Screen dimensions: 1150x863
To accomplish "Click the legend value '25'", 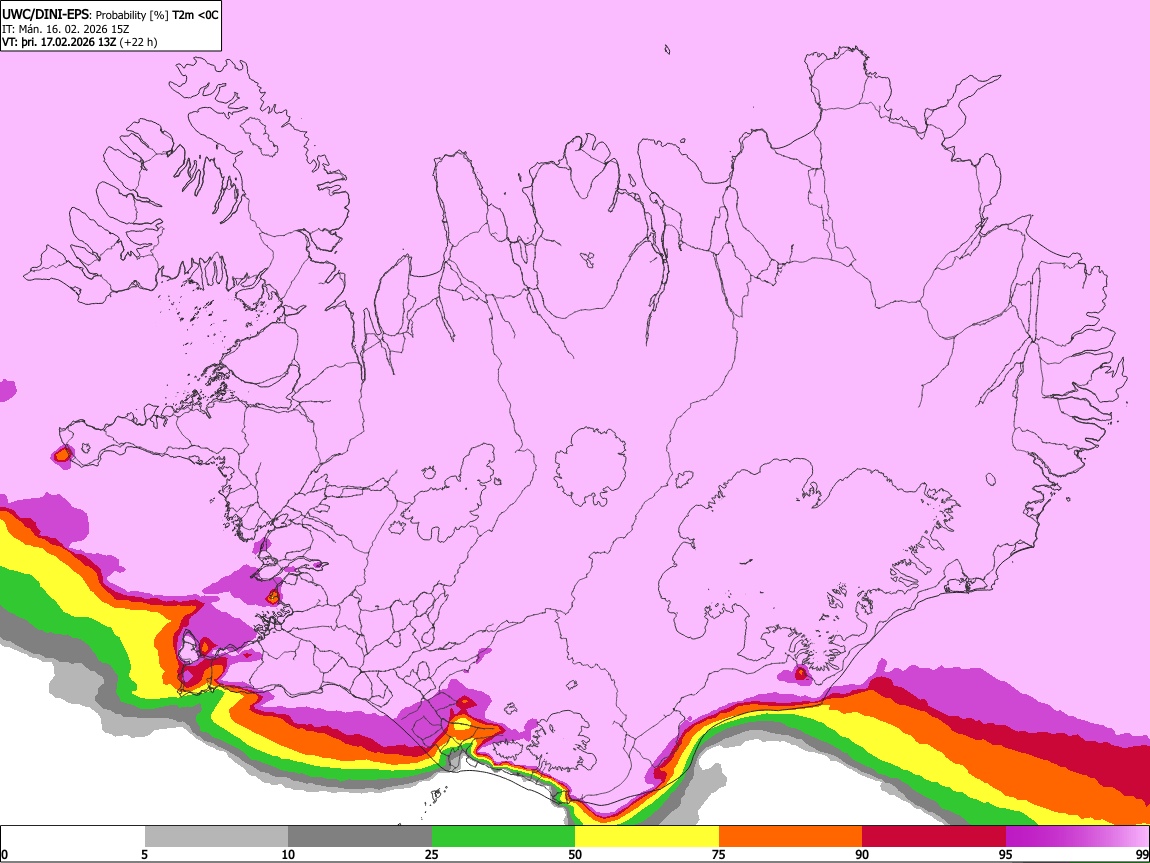I will 432,855.
